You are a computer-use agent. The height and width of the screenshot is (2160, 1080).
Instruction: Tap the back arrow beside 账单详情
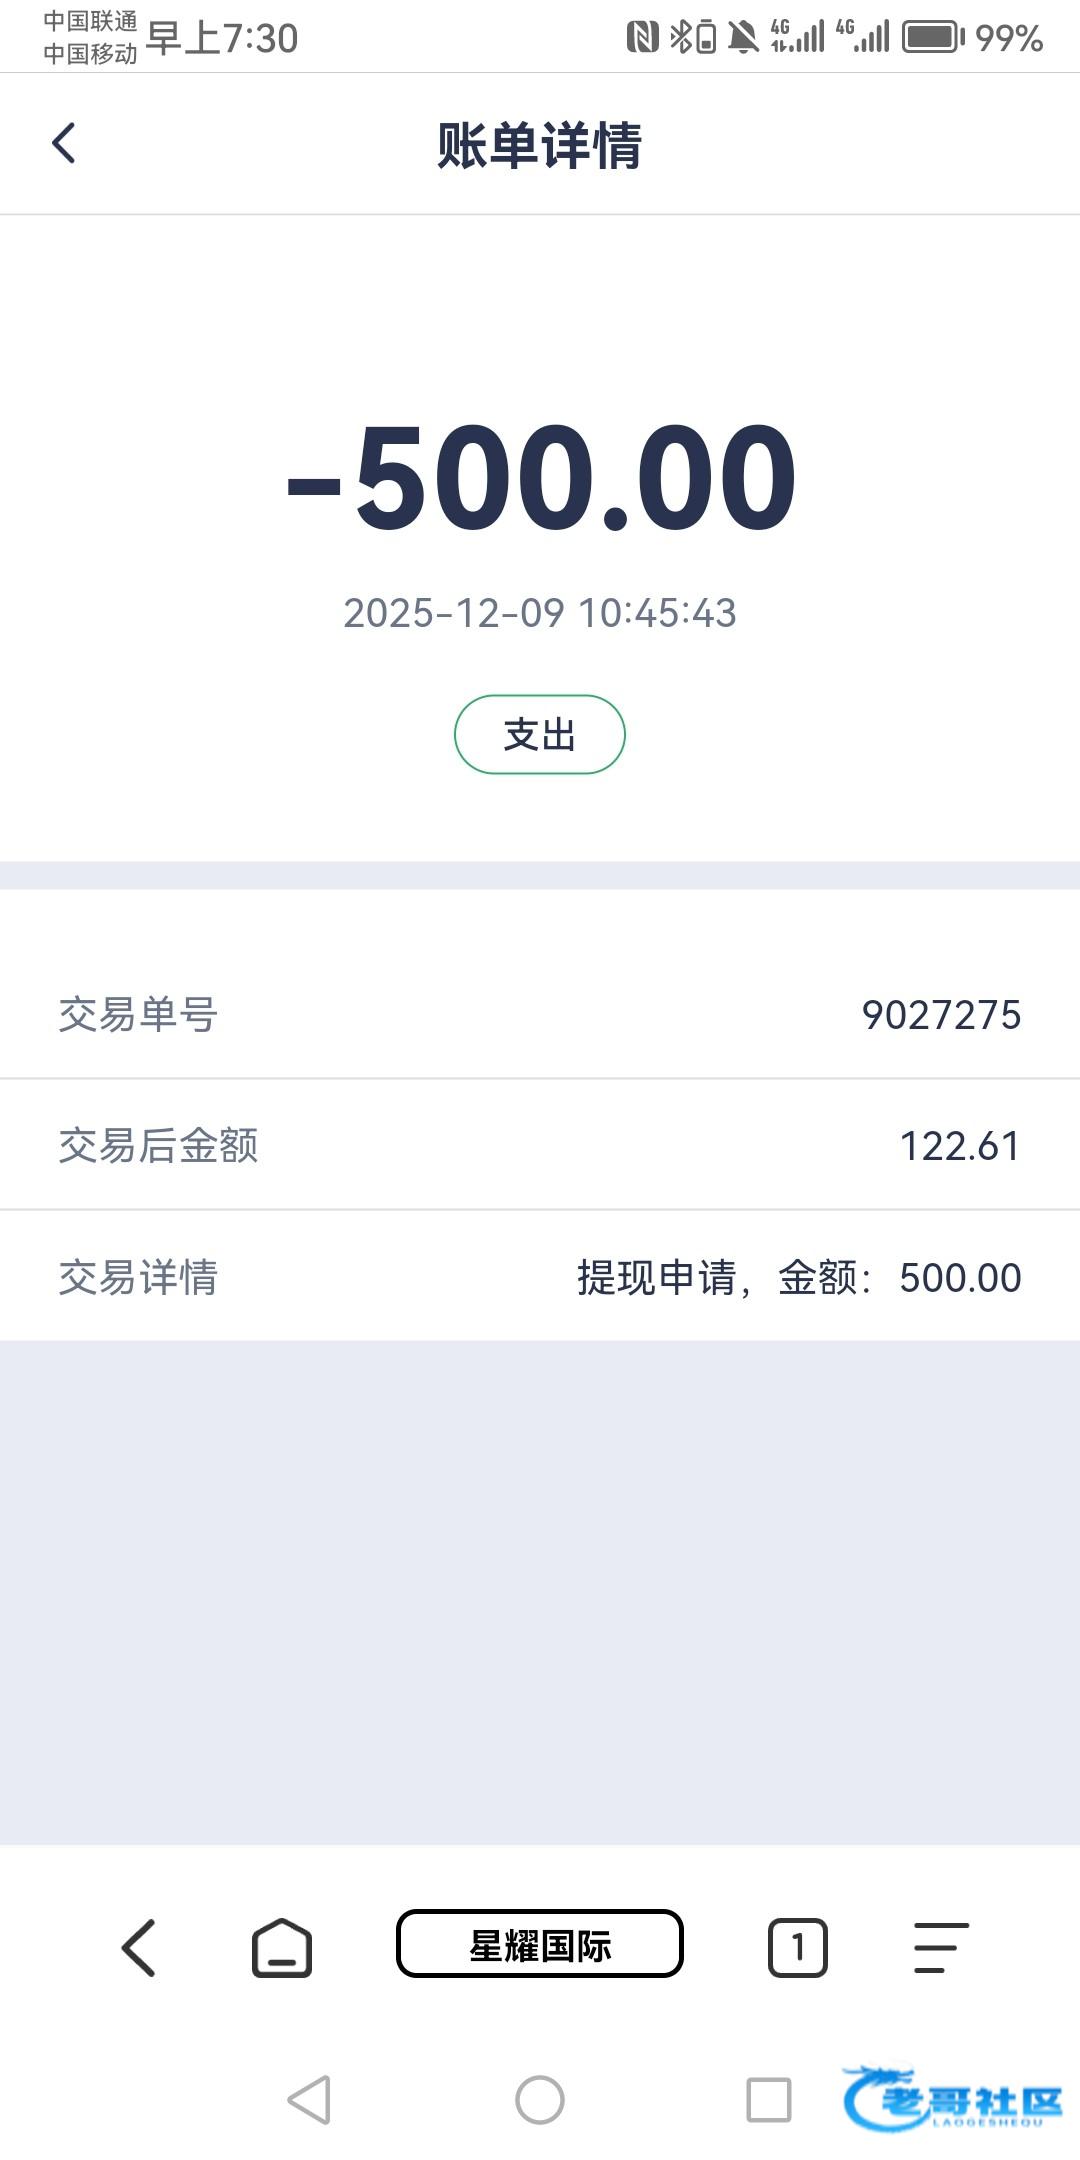click(64, 143)
